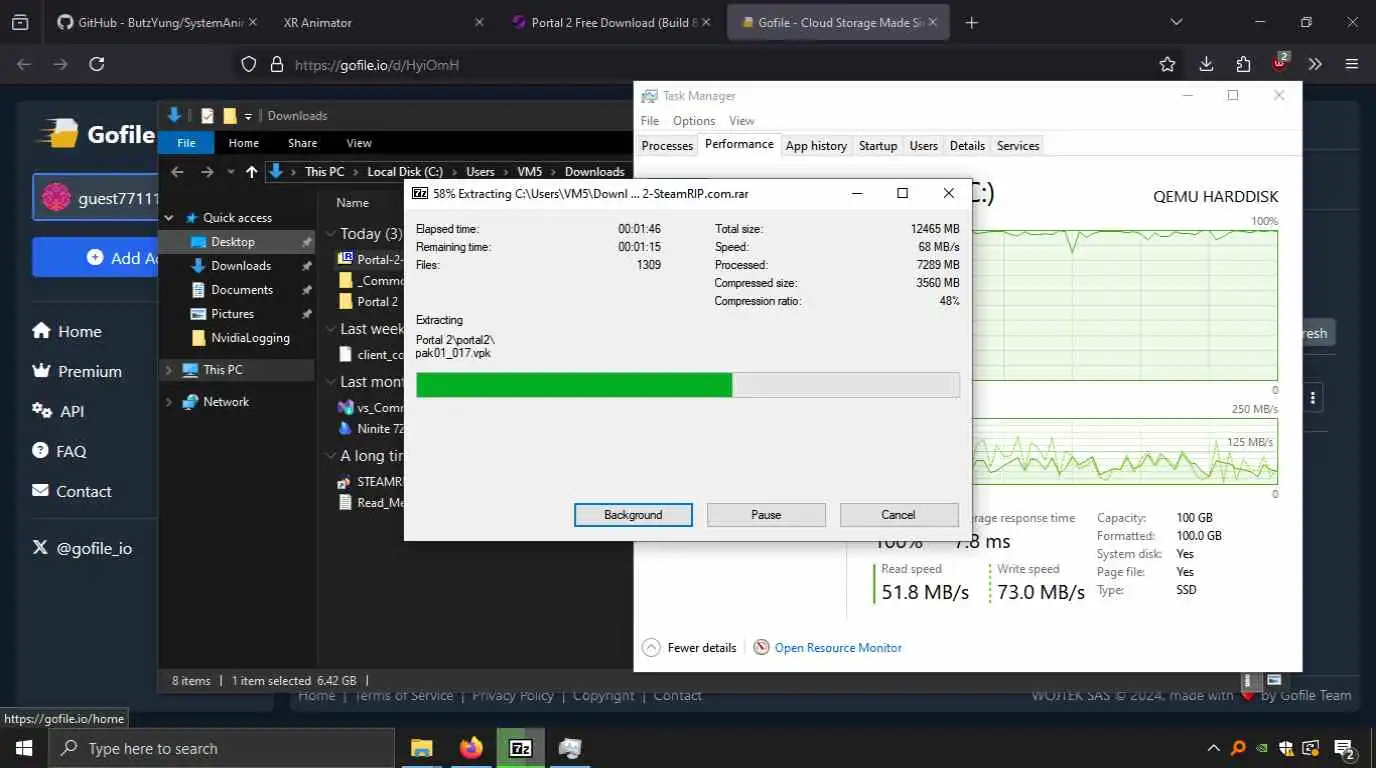The width and height of the screenshot is (1376, 768).
Task: Click the Gofile three-dot options button
Action: coord(1312,398)
